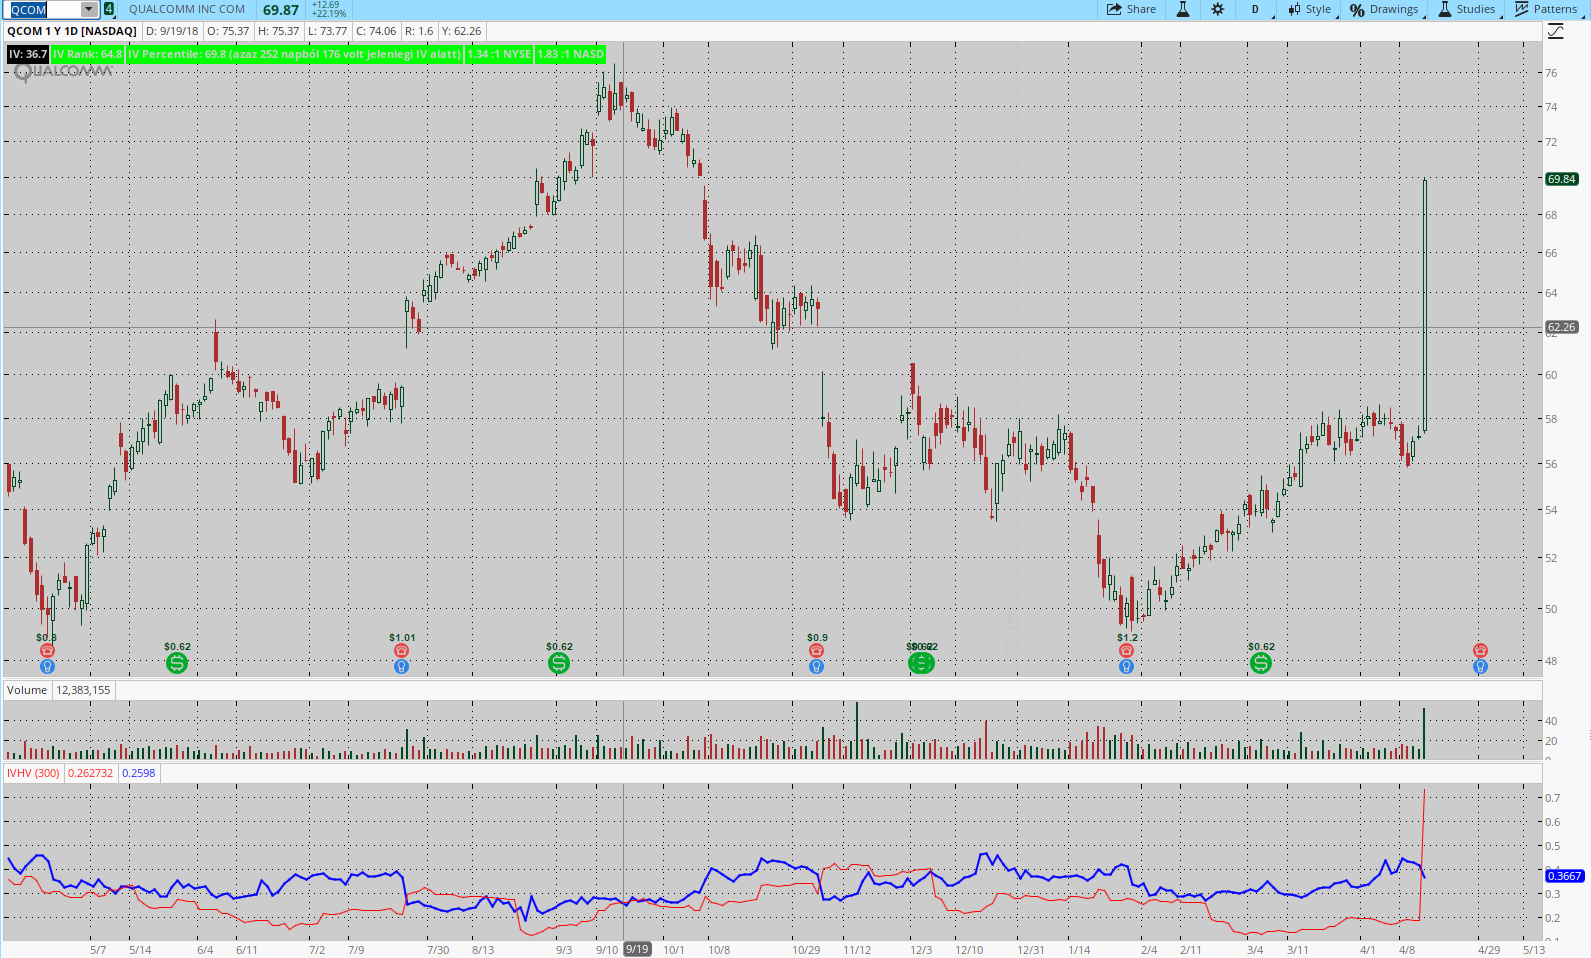Click the green dividend icon above the 9/3 date
Viewport: 1591px width, 958px height.
[x=559, y=662]
